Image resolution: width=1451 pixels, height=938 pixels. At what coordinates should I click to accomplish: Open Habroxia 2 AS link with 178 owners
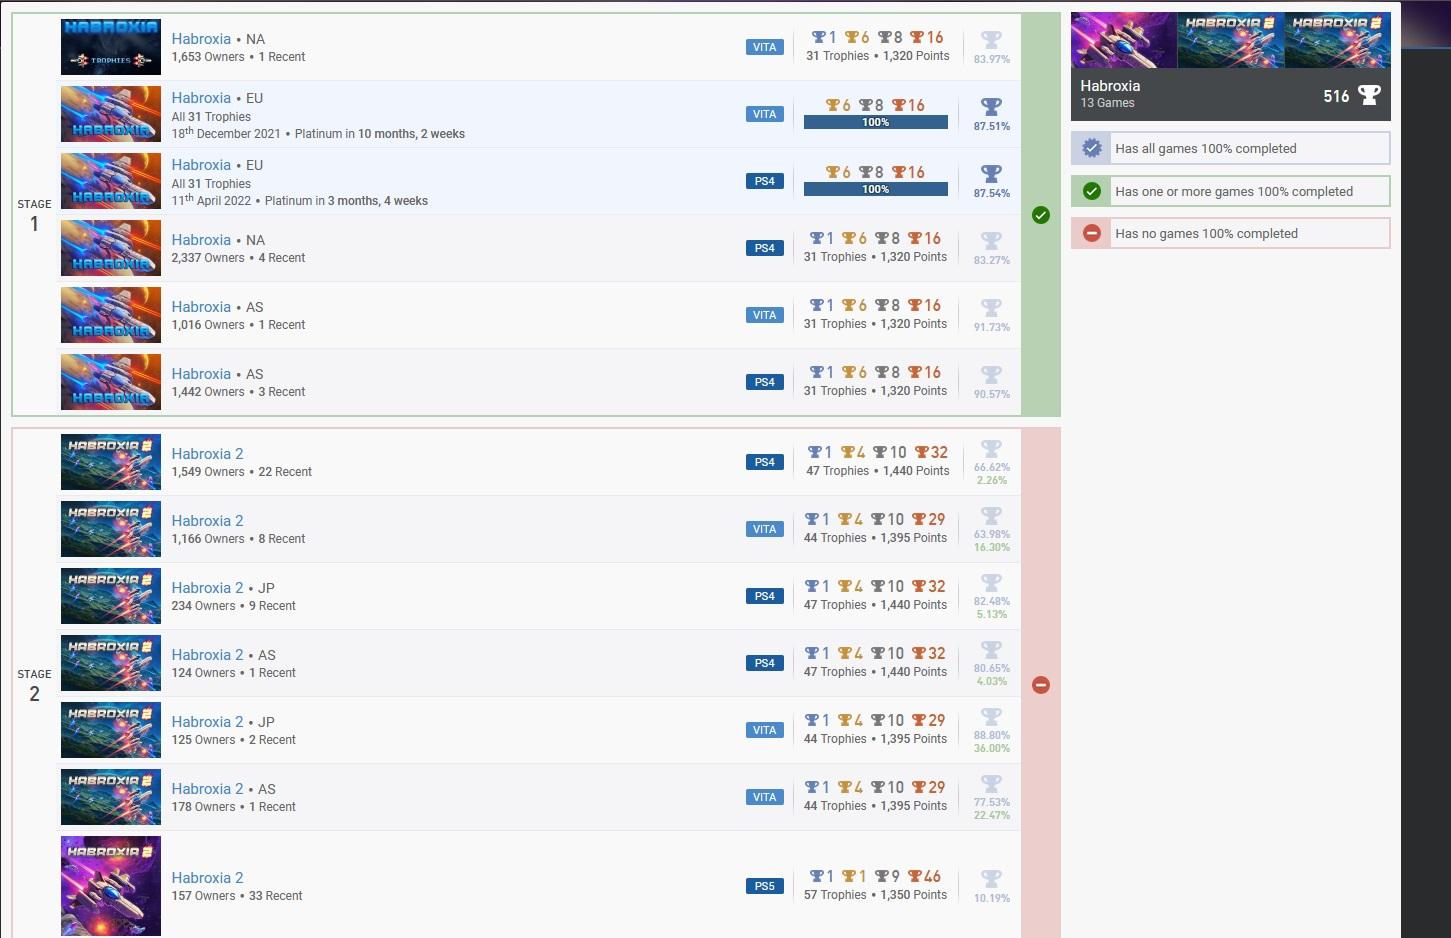[207, 789]
